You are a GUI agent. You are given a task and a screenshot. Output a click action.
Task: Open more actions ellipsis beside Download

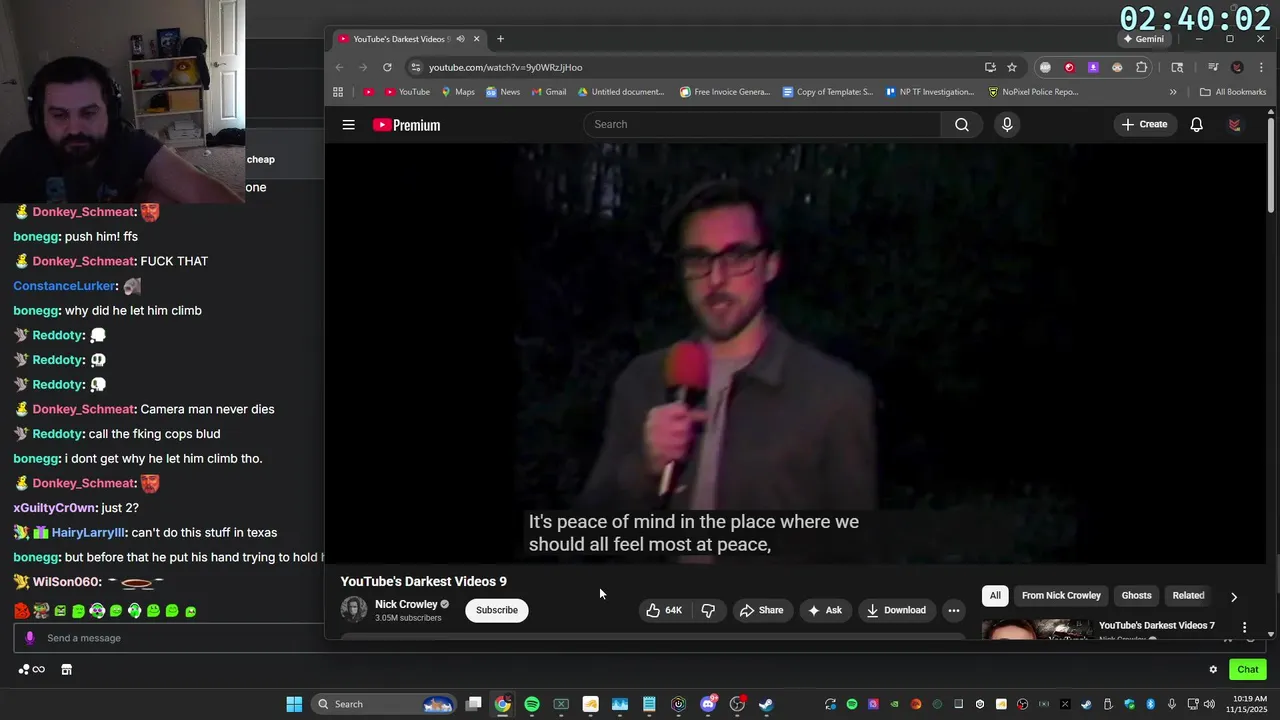pyautogui.click(x=953, y=610)
